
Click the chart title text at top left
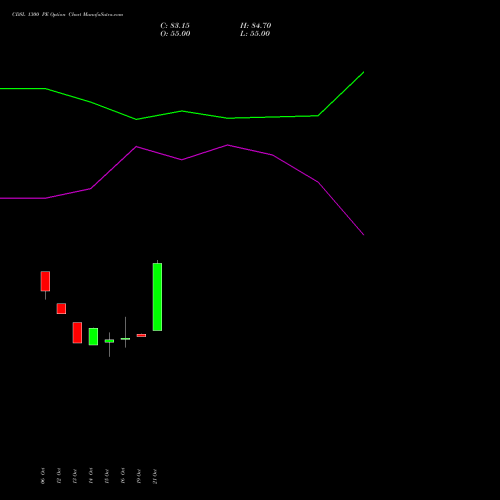click(67, 15)
